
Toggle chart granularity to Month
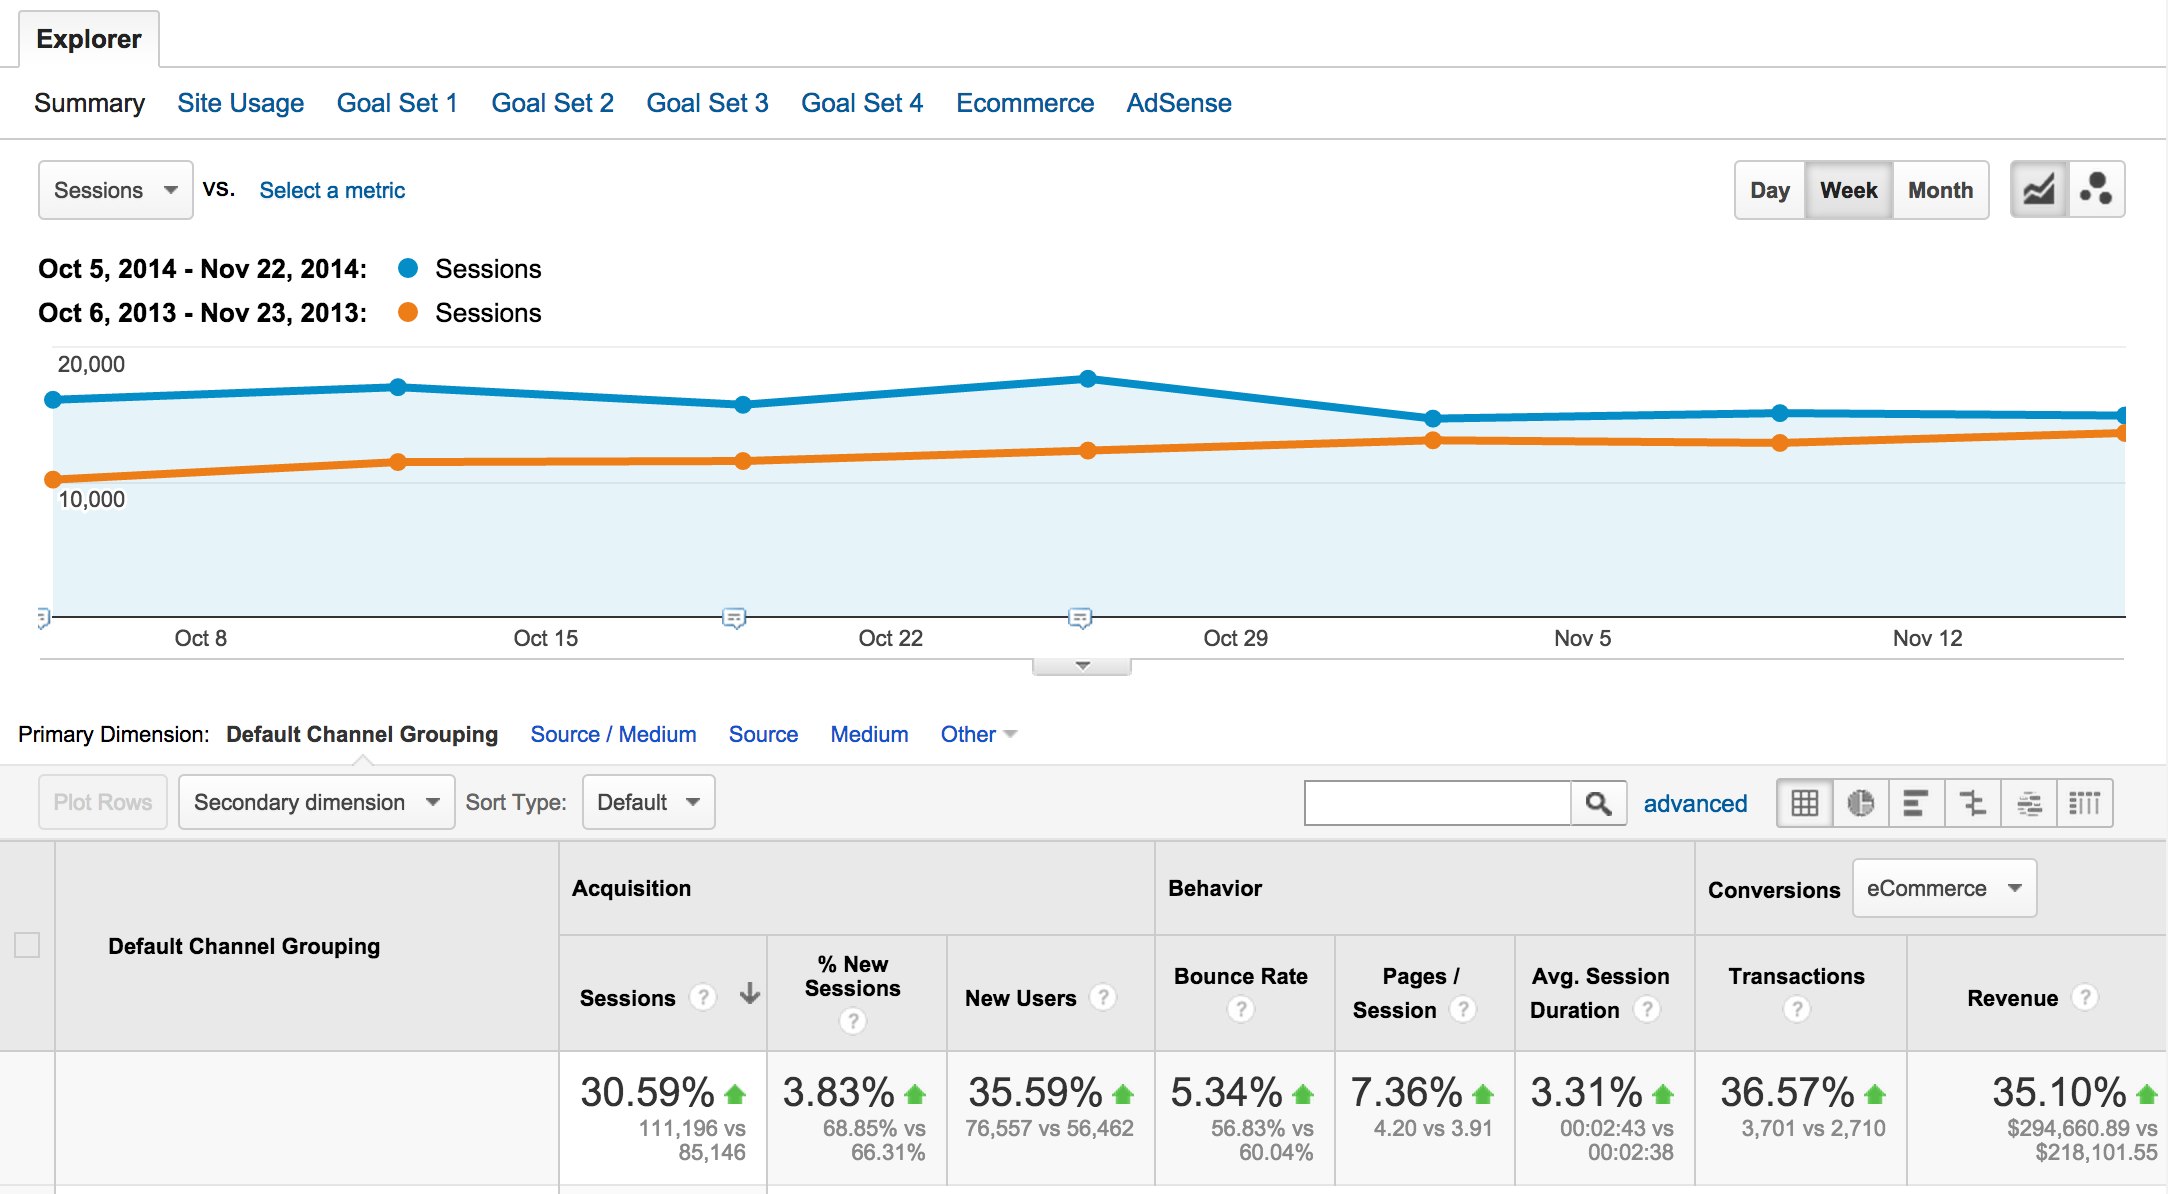click(1940, 190)
